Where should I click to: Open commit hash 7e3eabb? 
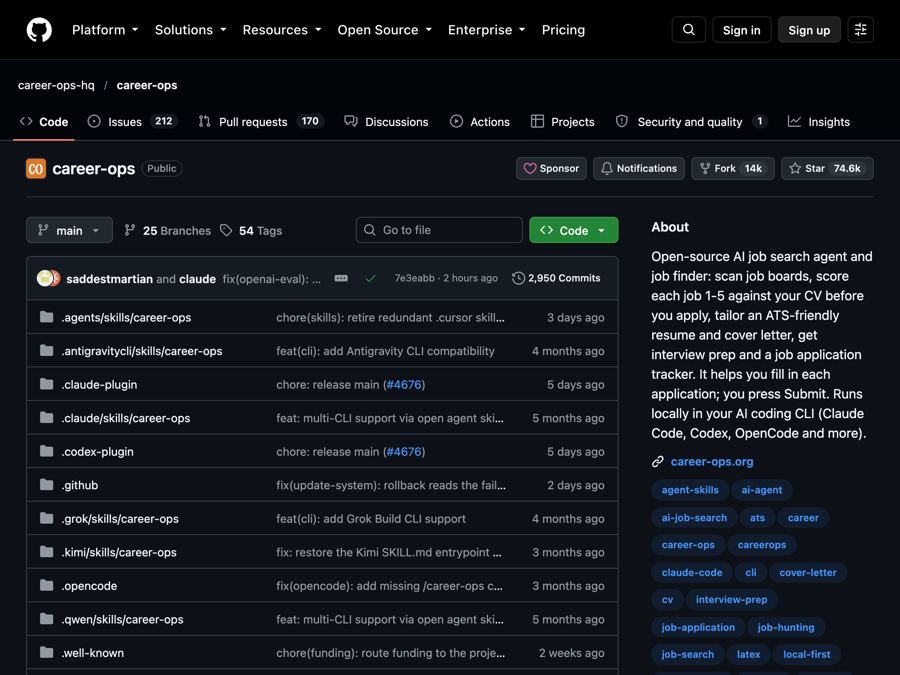coord(414,278)
